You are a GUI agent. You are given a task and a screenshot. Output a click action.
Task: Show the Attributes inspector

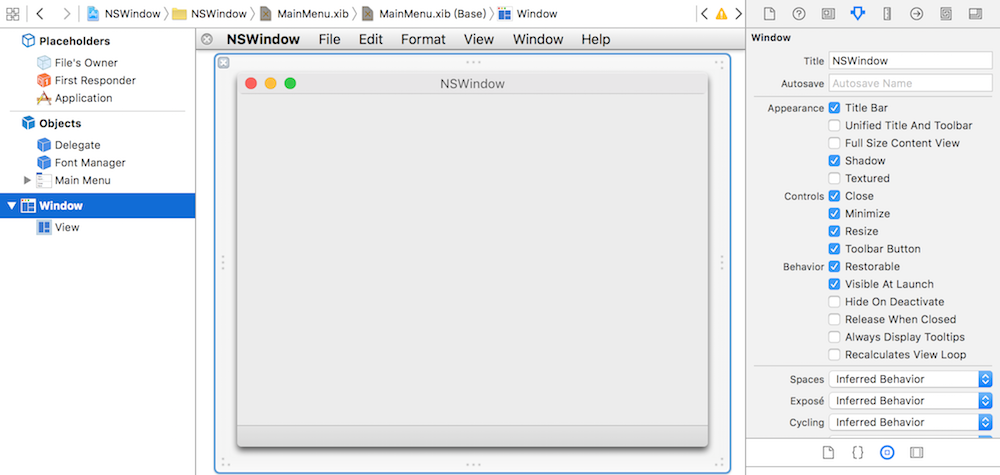tap(858, 13)
